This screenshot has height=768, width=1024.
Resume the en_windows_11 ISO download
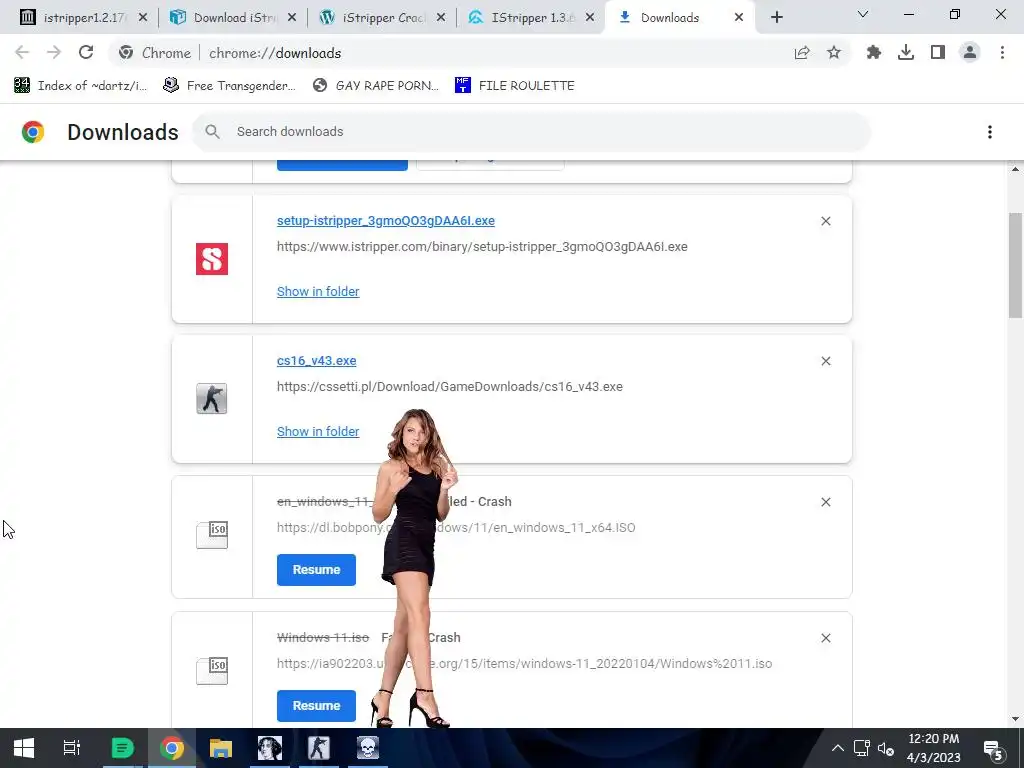316,569
